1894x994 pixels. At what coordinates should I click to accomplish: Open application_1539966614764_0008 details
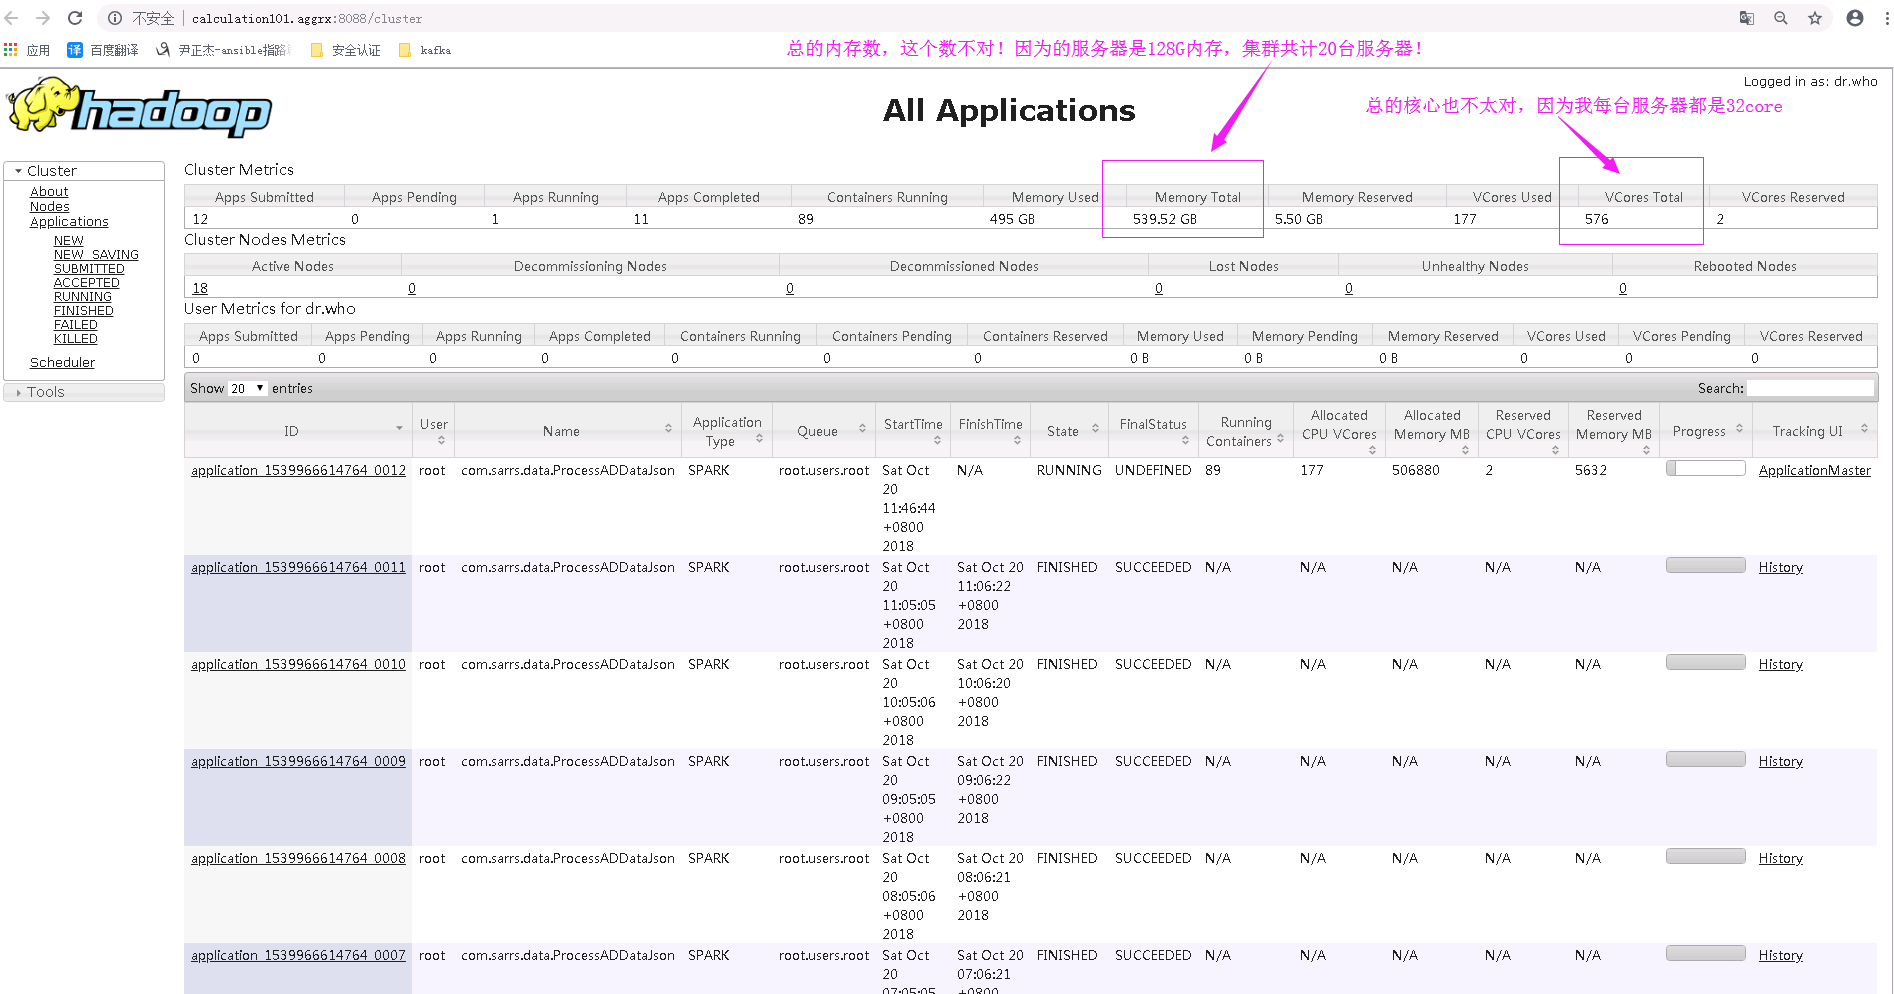pos(298,859)
